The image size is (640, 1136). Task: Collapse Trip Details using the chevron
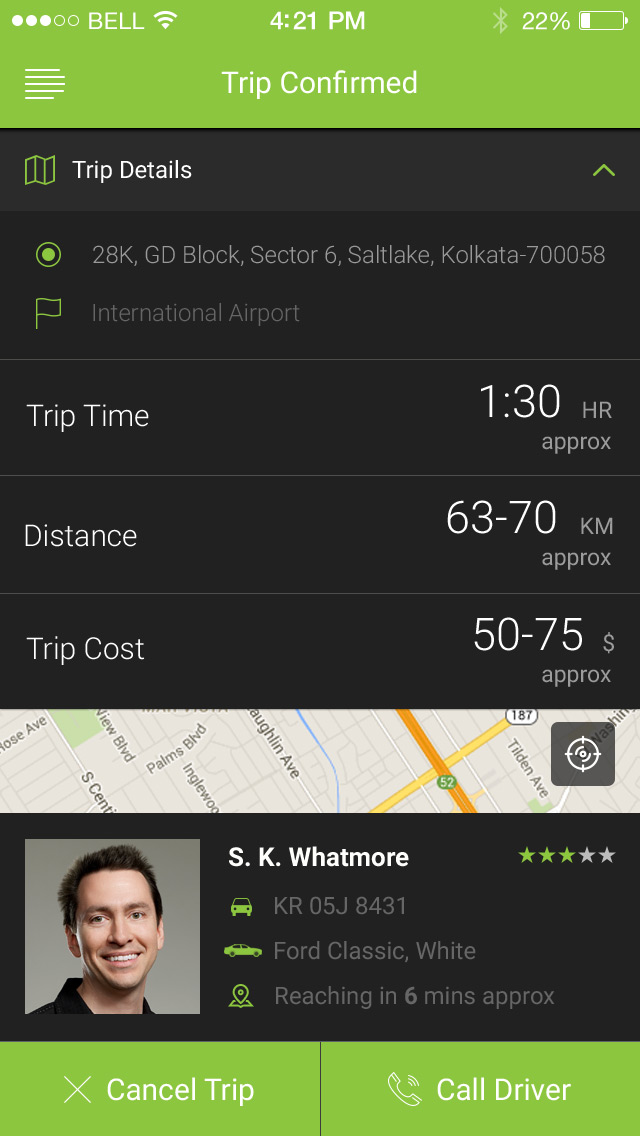pos(603,170)
